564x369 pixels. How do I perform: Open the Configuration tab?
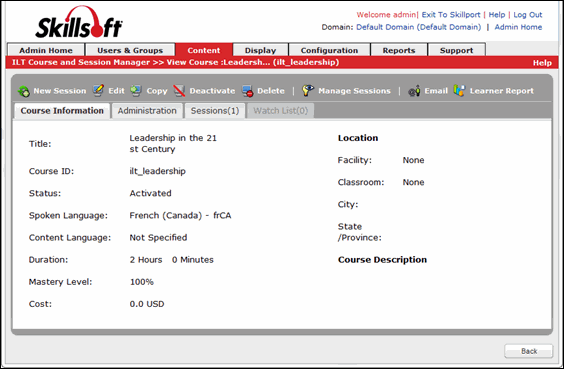click(329, 50)
